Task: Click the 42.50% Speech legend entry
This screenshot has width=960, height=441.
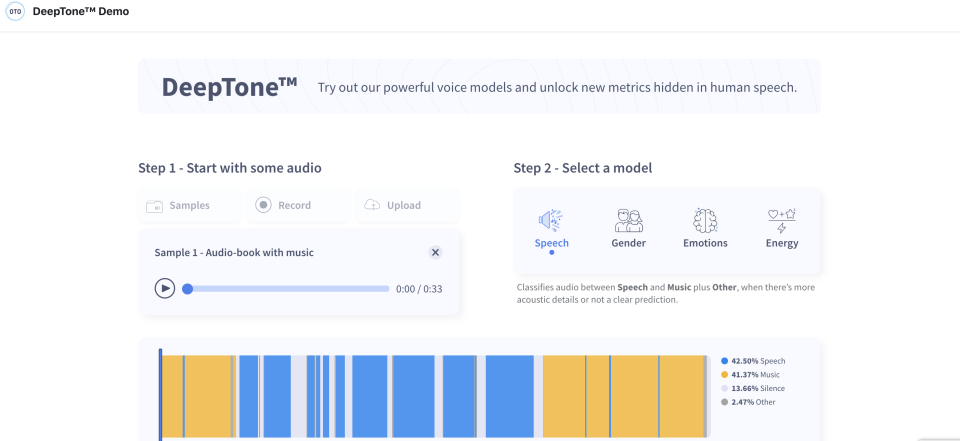Action: pos(753,361)
